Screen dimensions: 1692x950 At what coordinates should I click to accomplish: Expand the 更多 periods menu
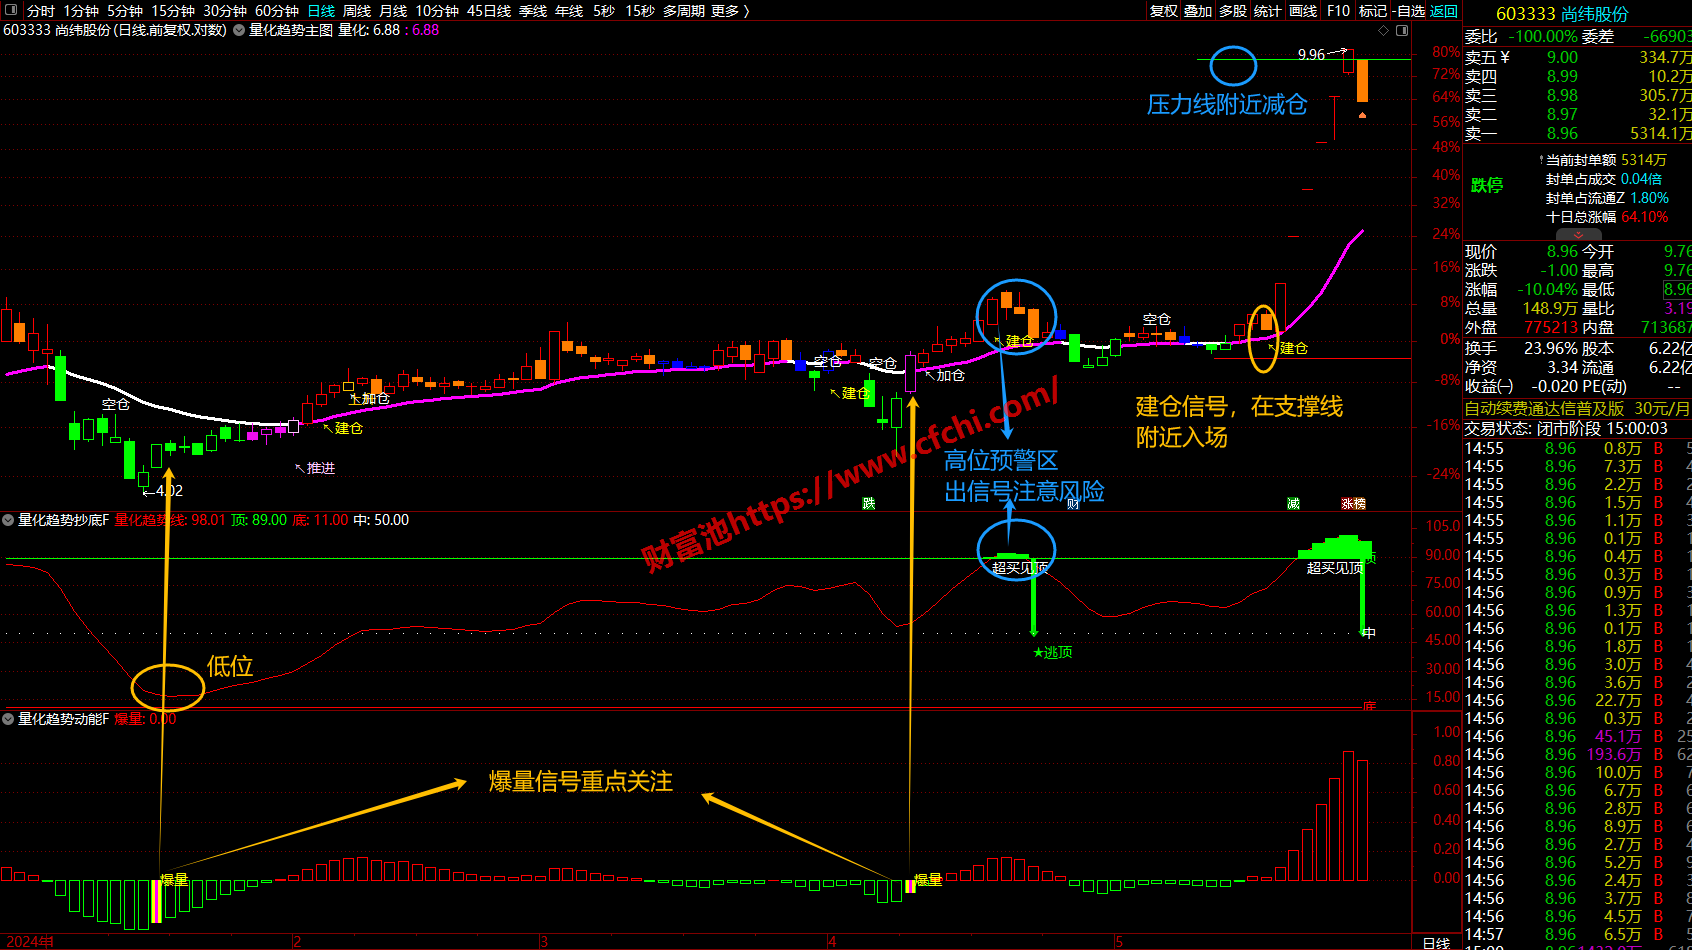730,11
